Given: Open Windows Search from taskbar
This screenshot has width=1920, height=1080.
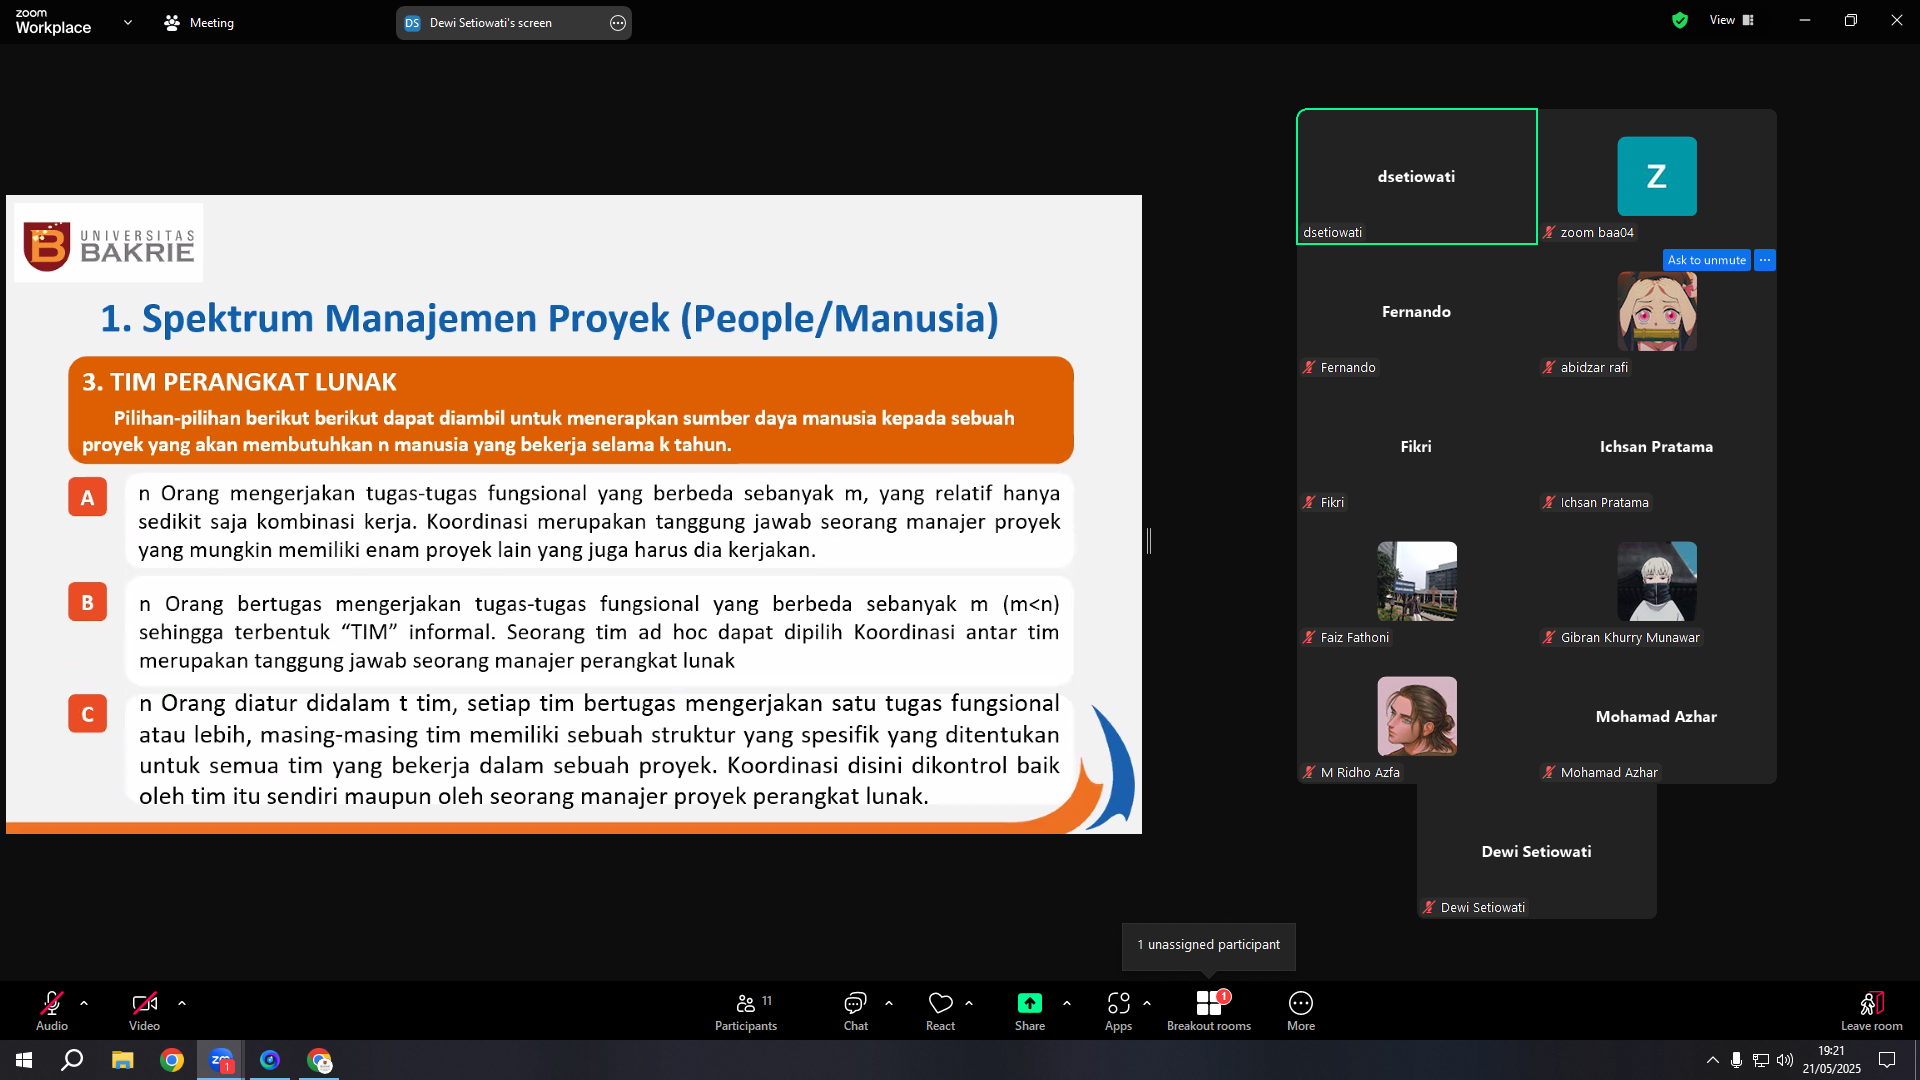Looking at the screenshot, I should [72, 1060].
